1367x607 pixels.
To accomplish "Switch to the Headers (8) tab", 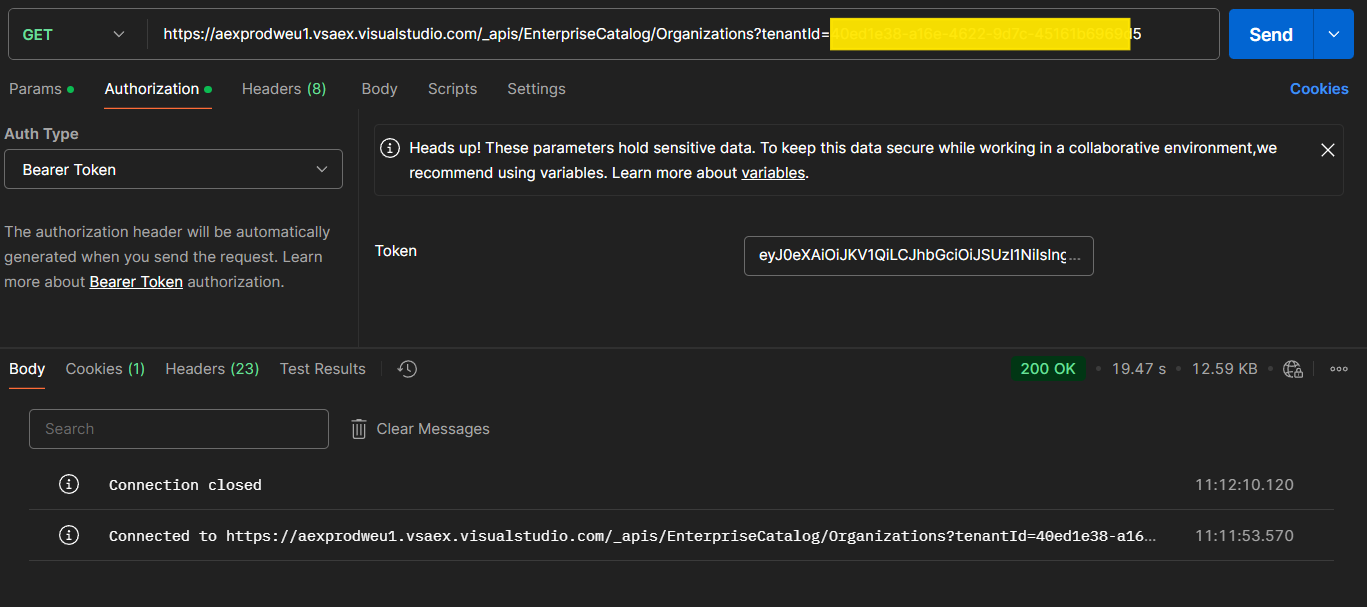I will click(284, 89).
